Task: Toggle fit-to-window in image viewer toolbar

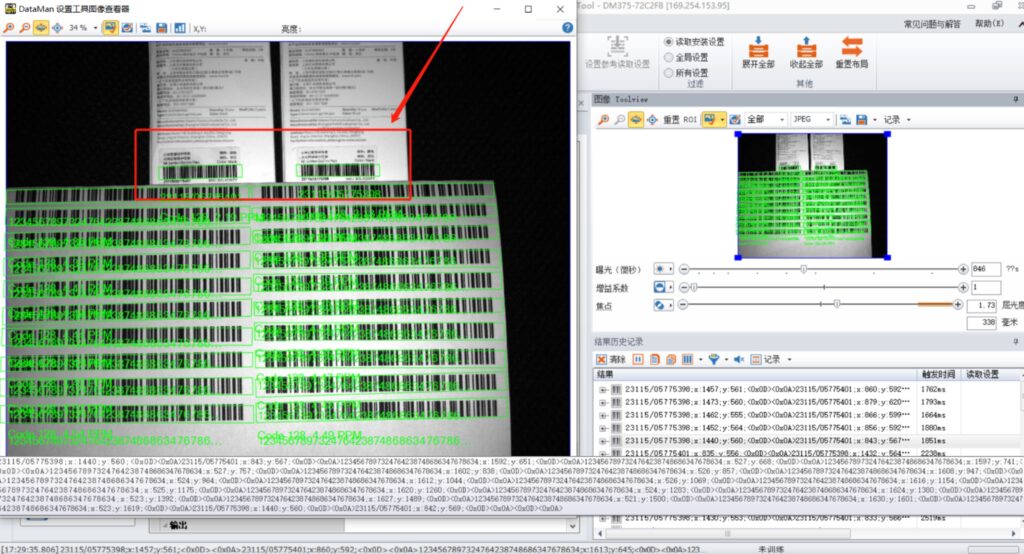Action: tap(40, 28)
